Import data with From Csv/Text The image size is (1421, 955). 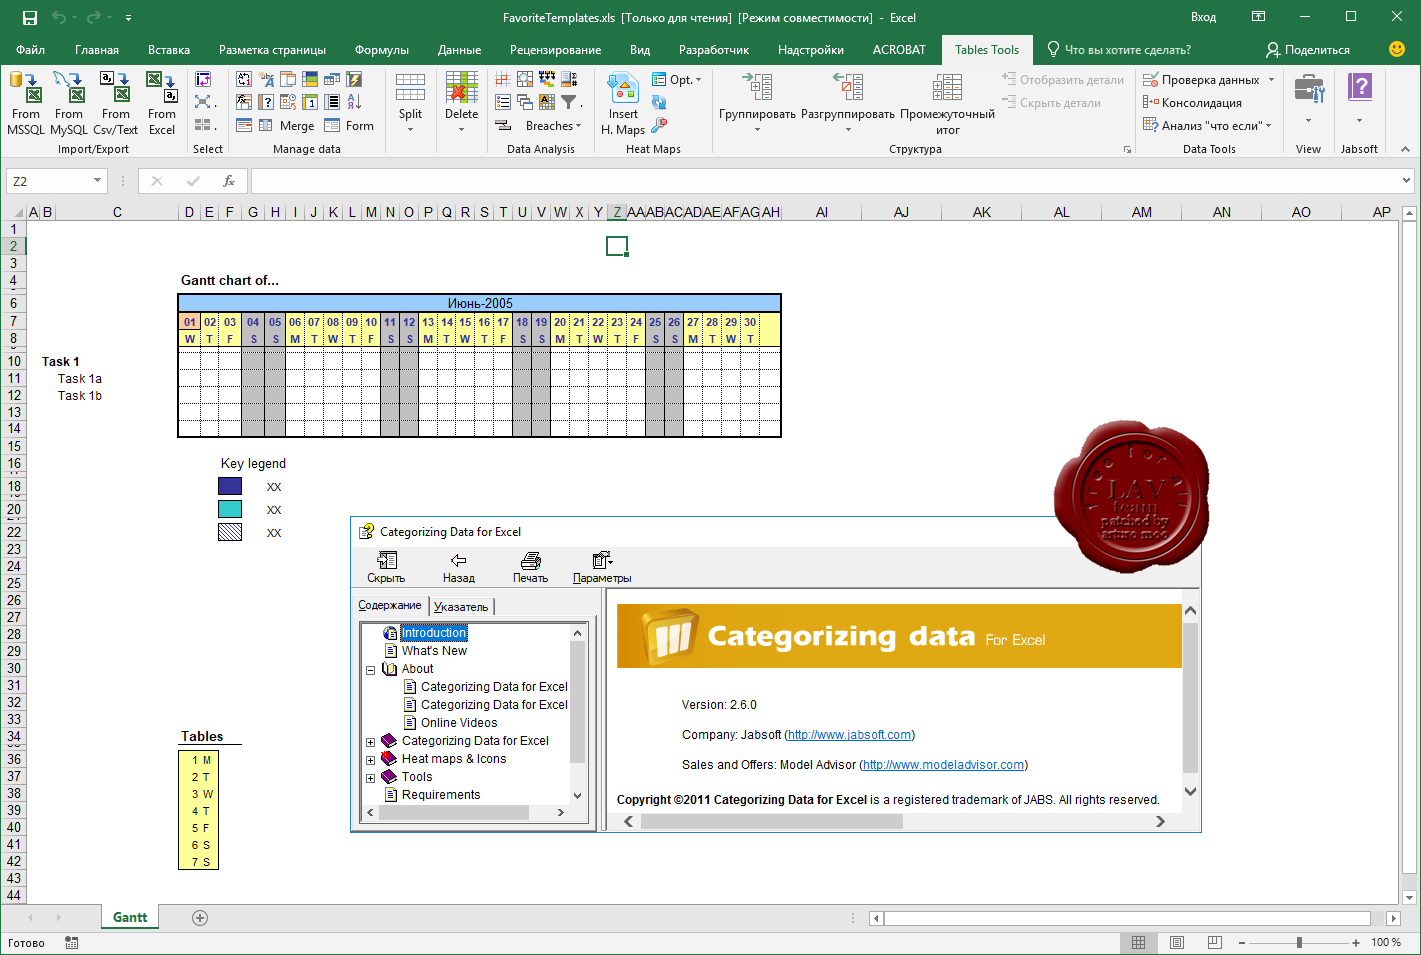point(116,103)
